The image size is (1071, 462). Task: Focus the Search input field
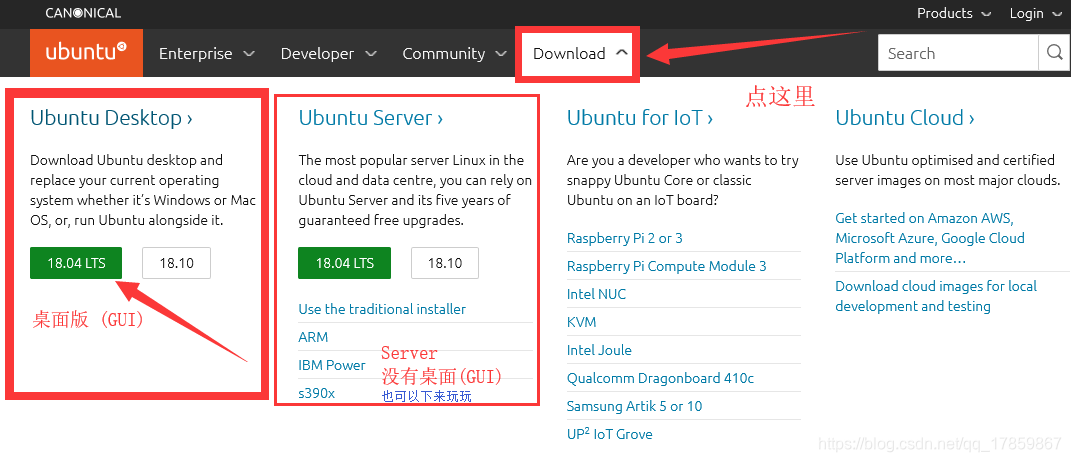click(958, 53)
